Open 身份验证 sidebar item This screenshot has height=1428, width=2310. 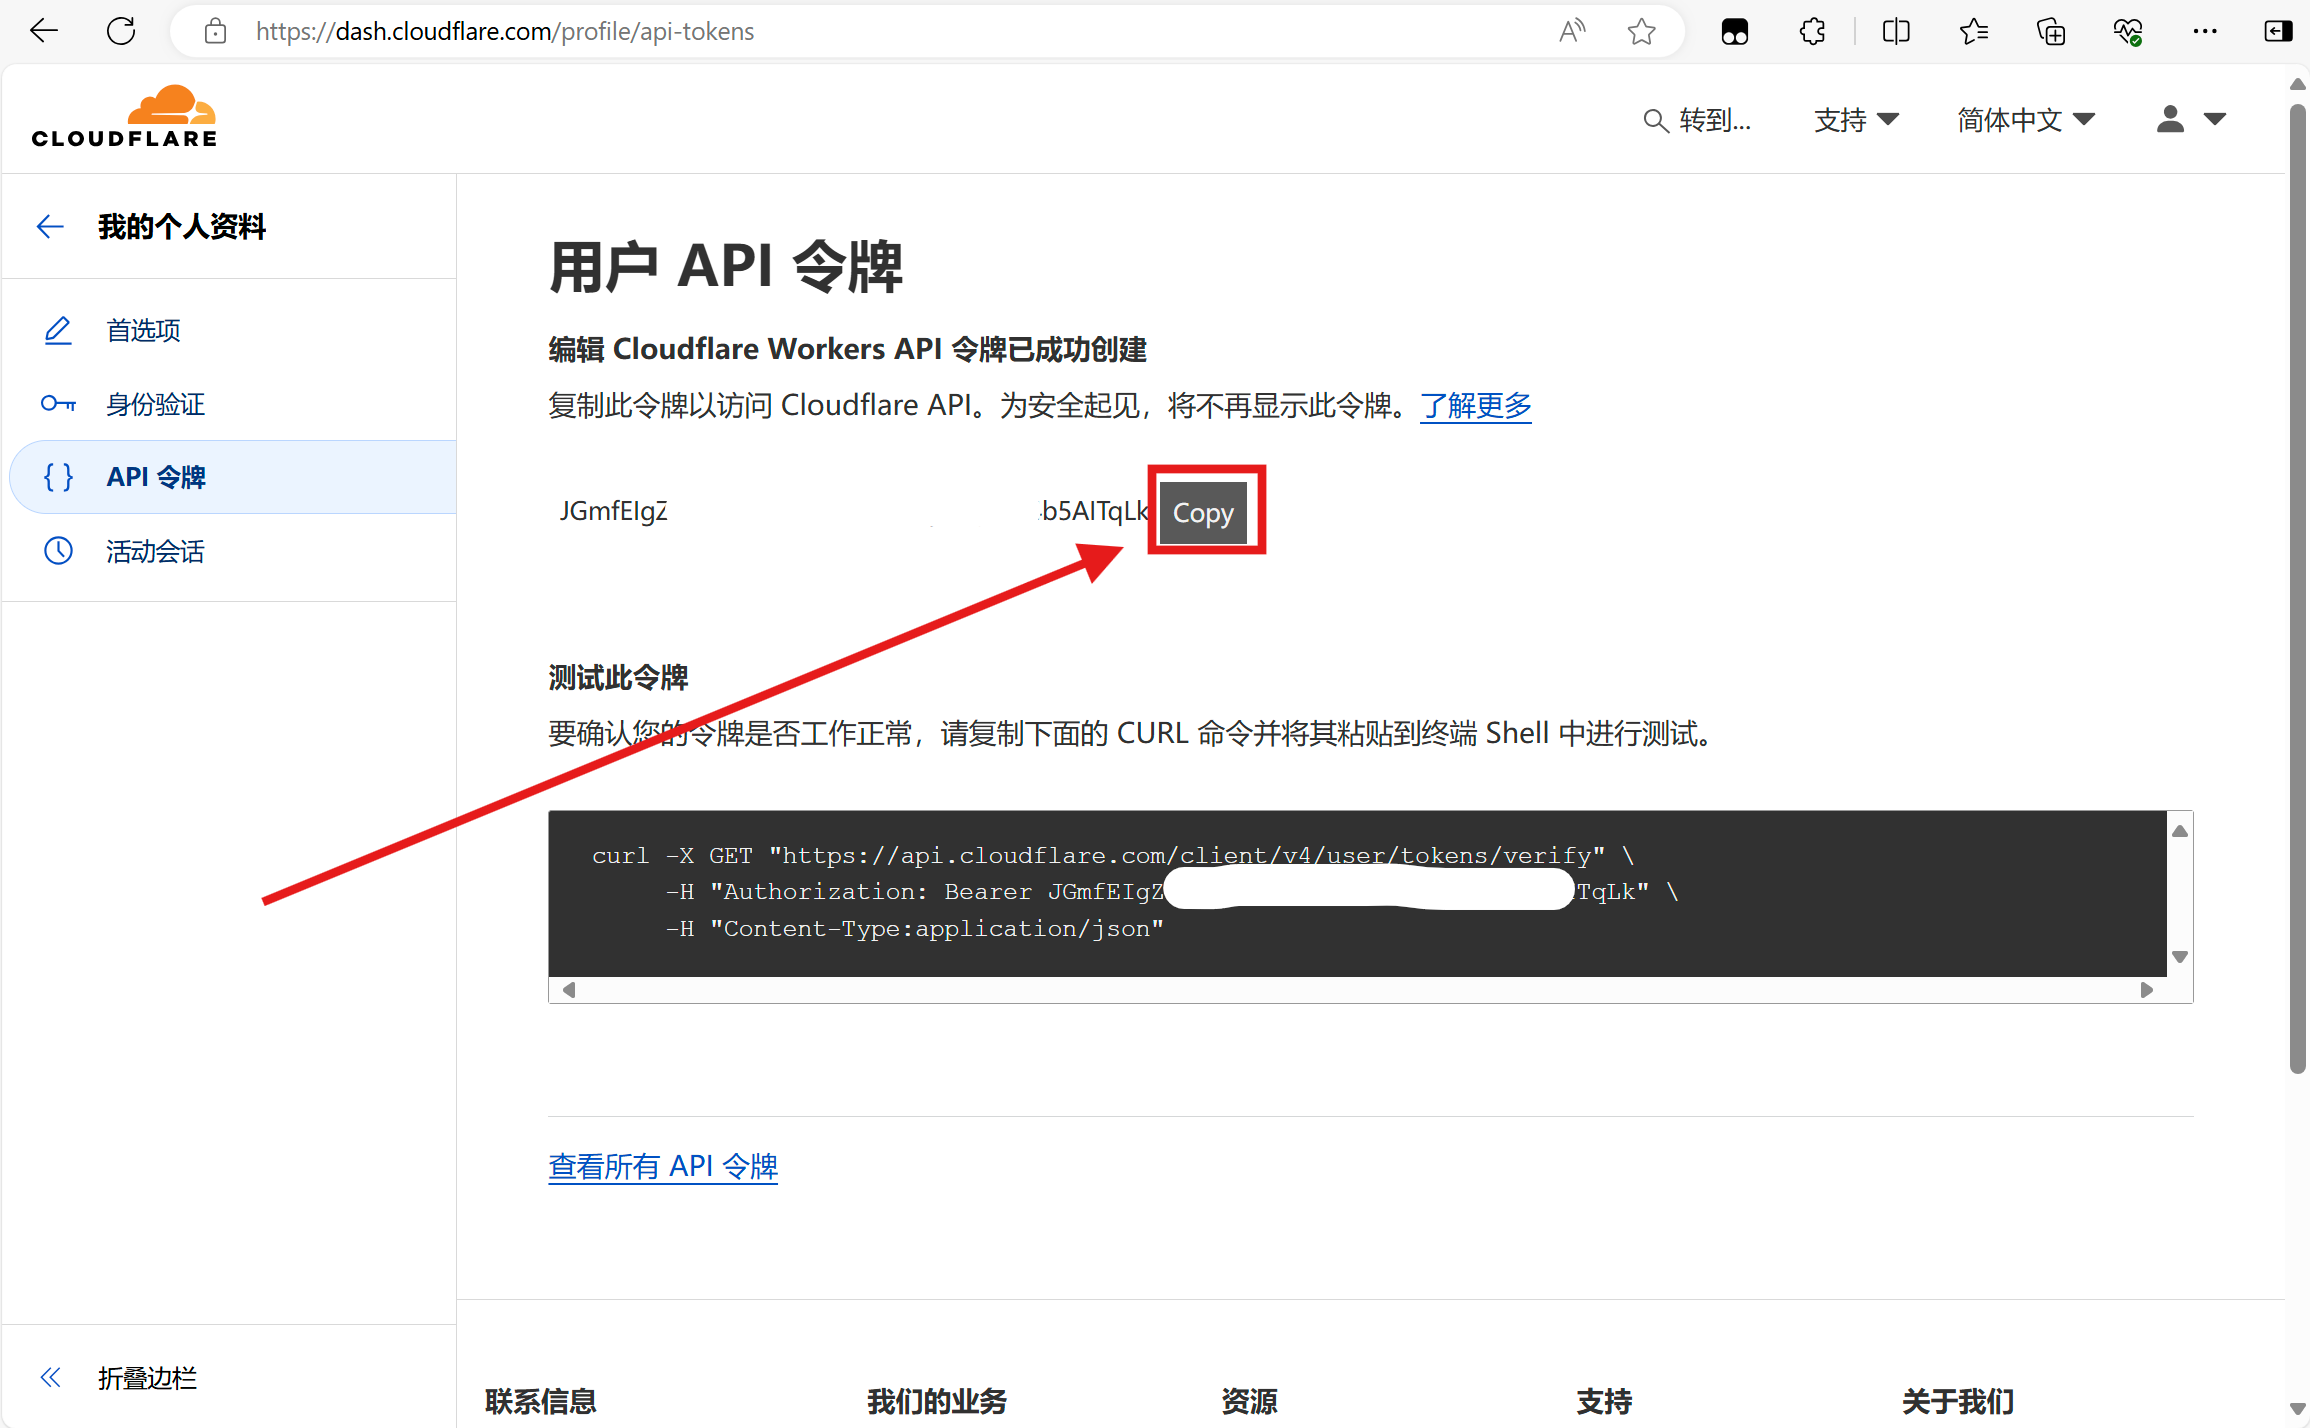tap(155, 405)
